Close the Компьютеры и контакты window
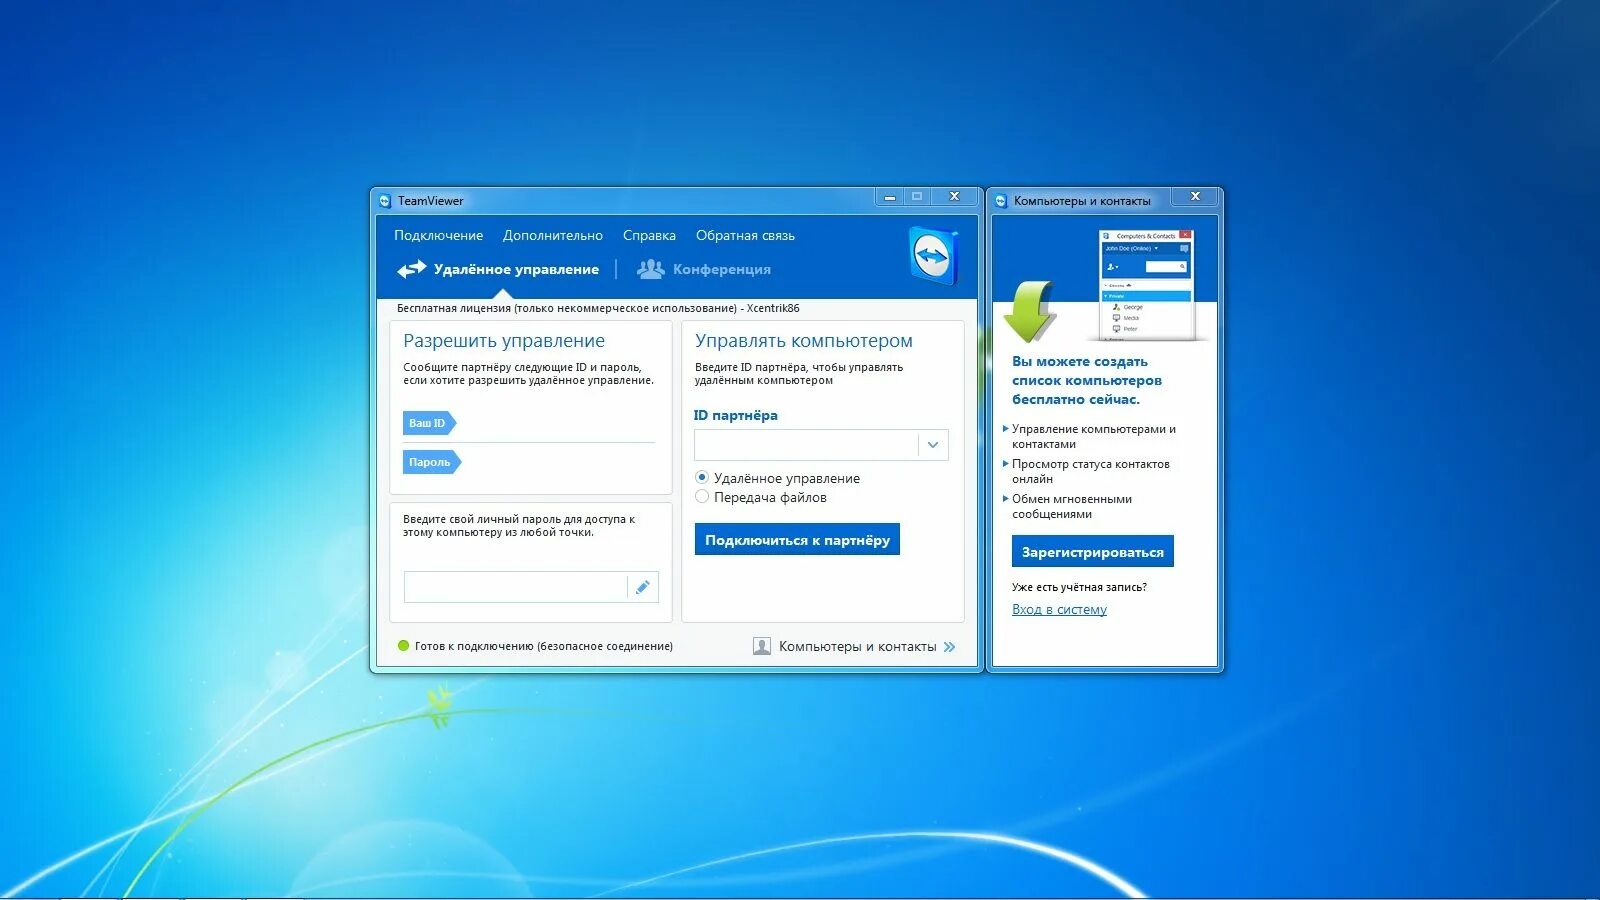Viewport: 1600px width, 900px height. coord(1195,197)
